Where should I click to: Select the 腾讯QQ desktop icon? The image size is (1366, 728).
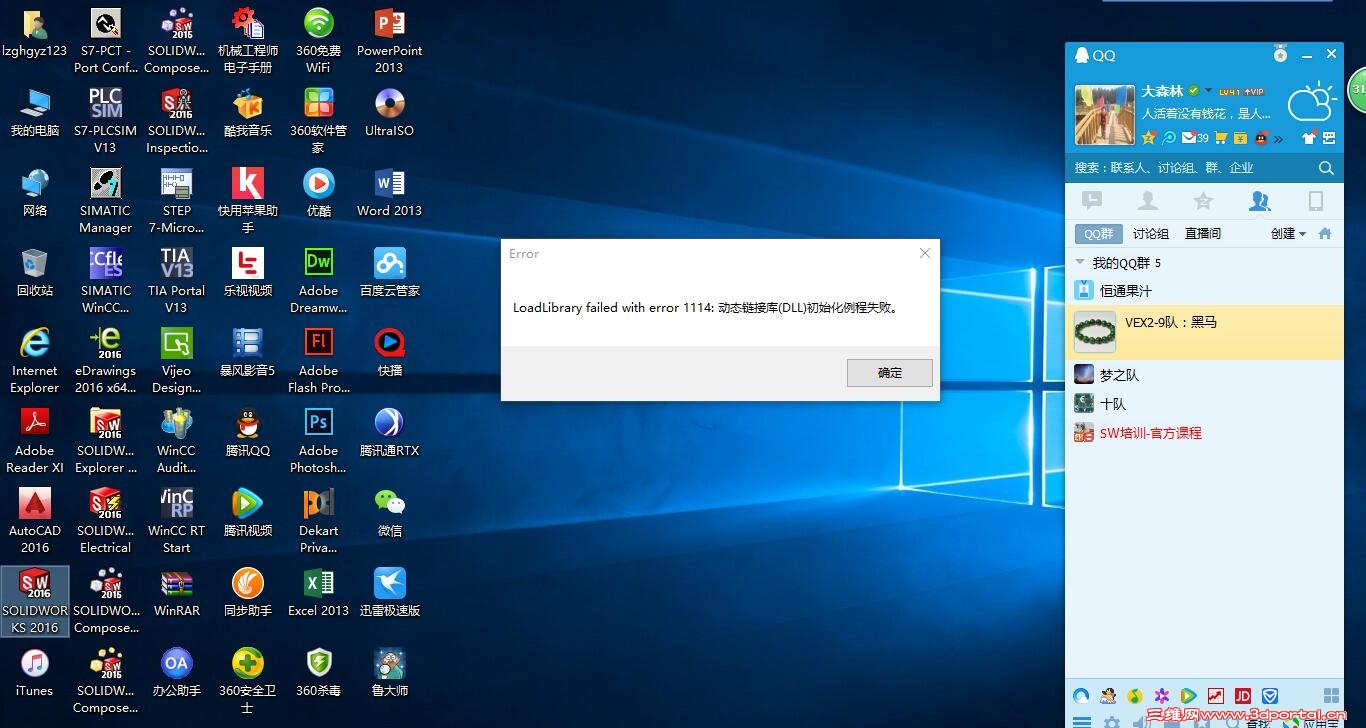[248, 433]
